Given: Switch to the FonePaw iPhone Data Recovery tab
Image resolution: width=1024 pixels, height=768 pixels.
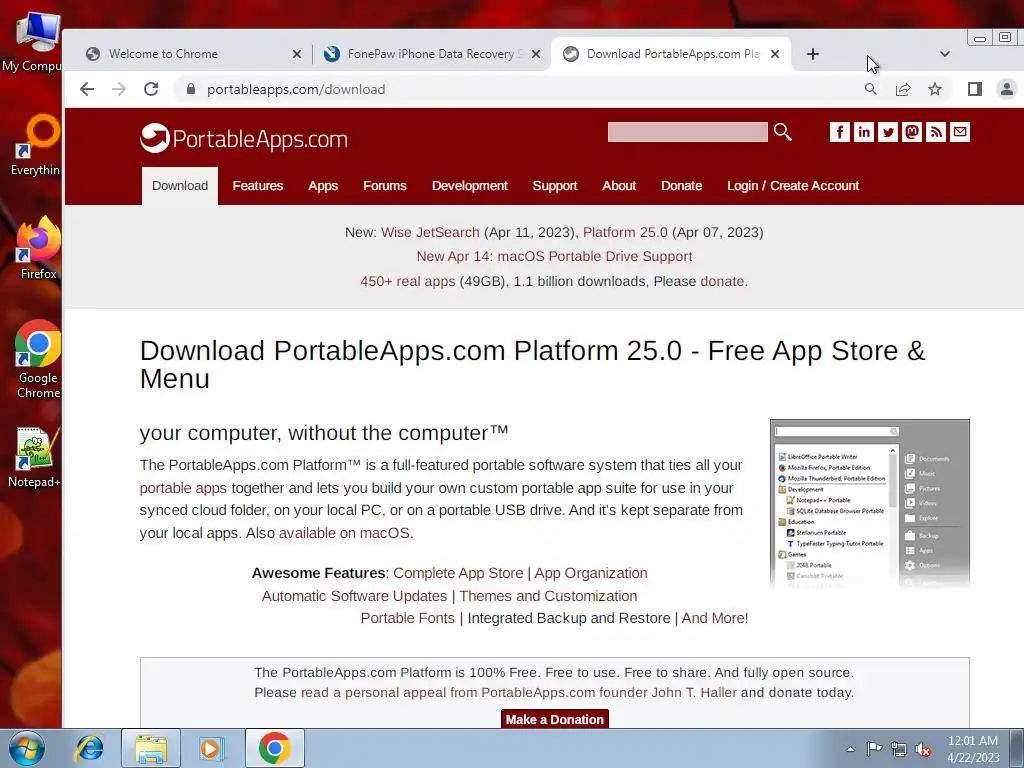Looking at the screenshot, I should coord(431,54).
